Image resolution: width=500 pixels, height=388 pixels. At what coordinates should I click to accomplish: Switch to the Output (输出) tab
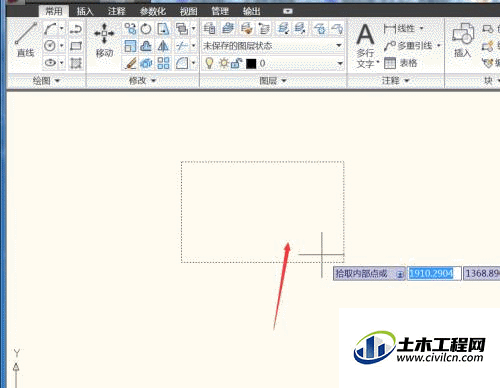click(x=252, y=12)
